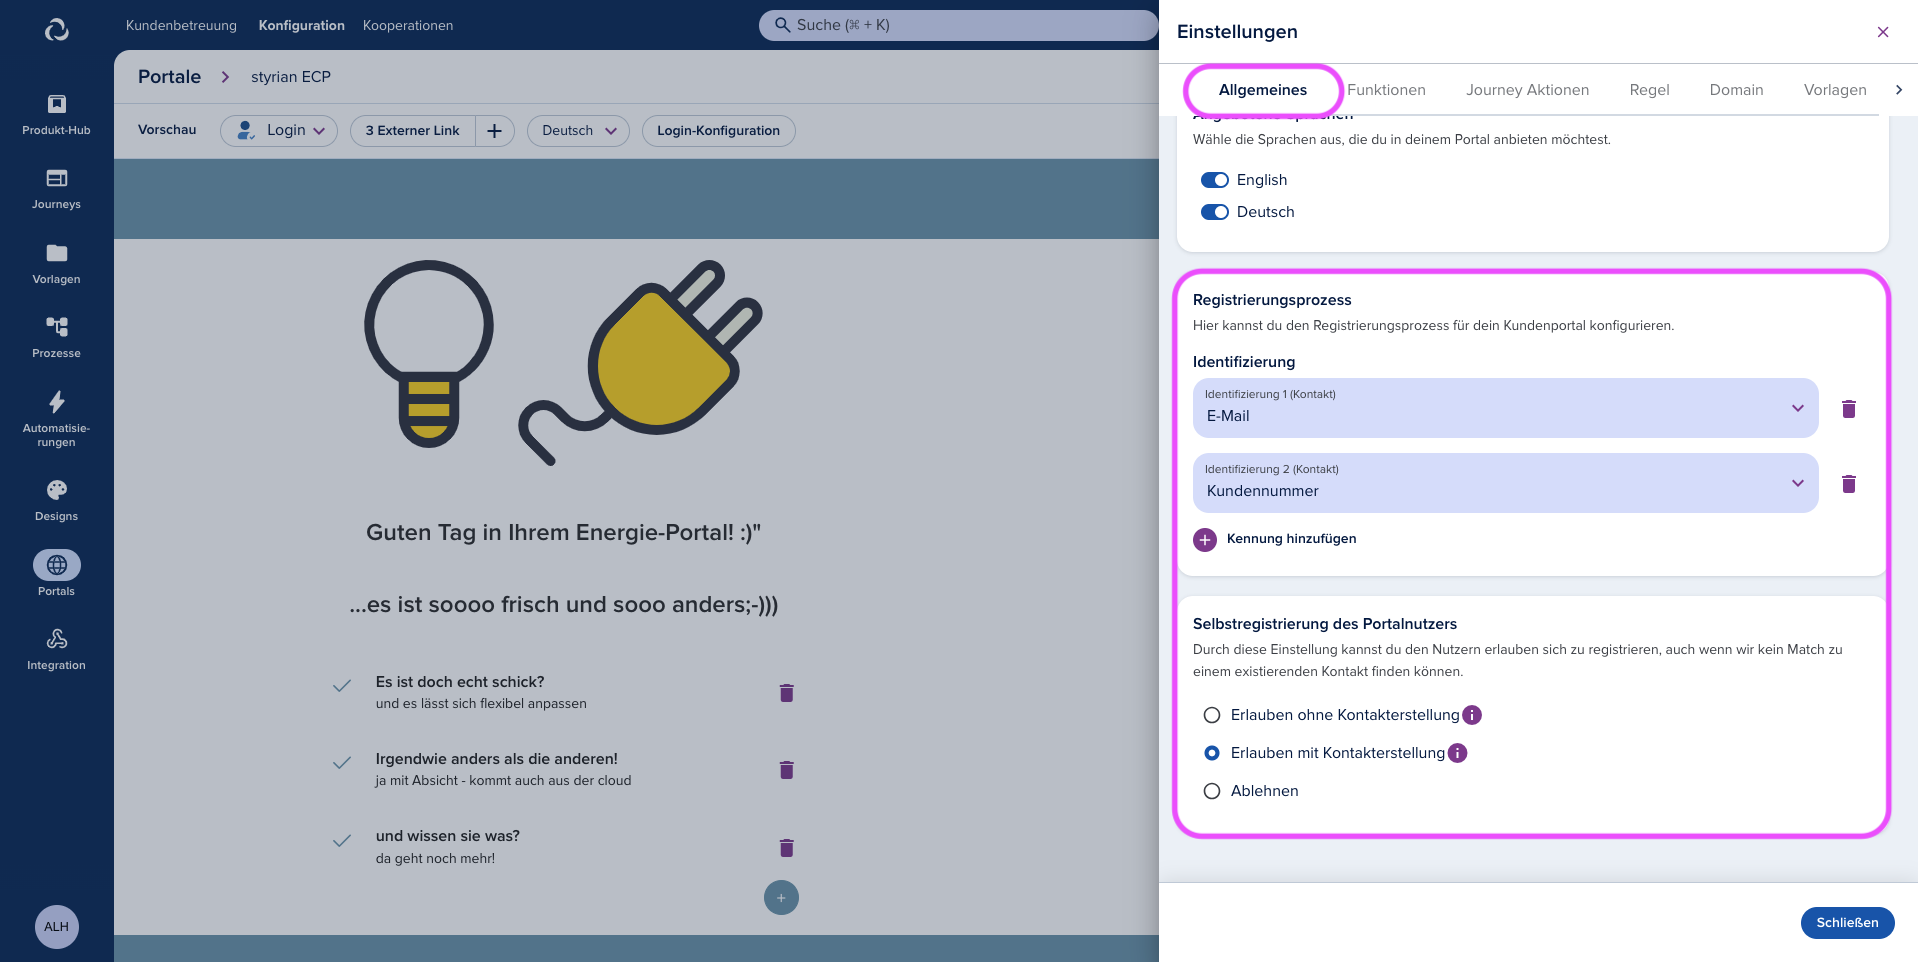Open Designs in the sidebar
The width and height of the screenshot is (1918, 962).
pos(56,501)
